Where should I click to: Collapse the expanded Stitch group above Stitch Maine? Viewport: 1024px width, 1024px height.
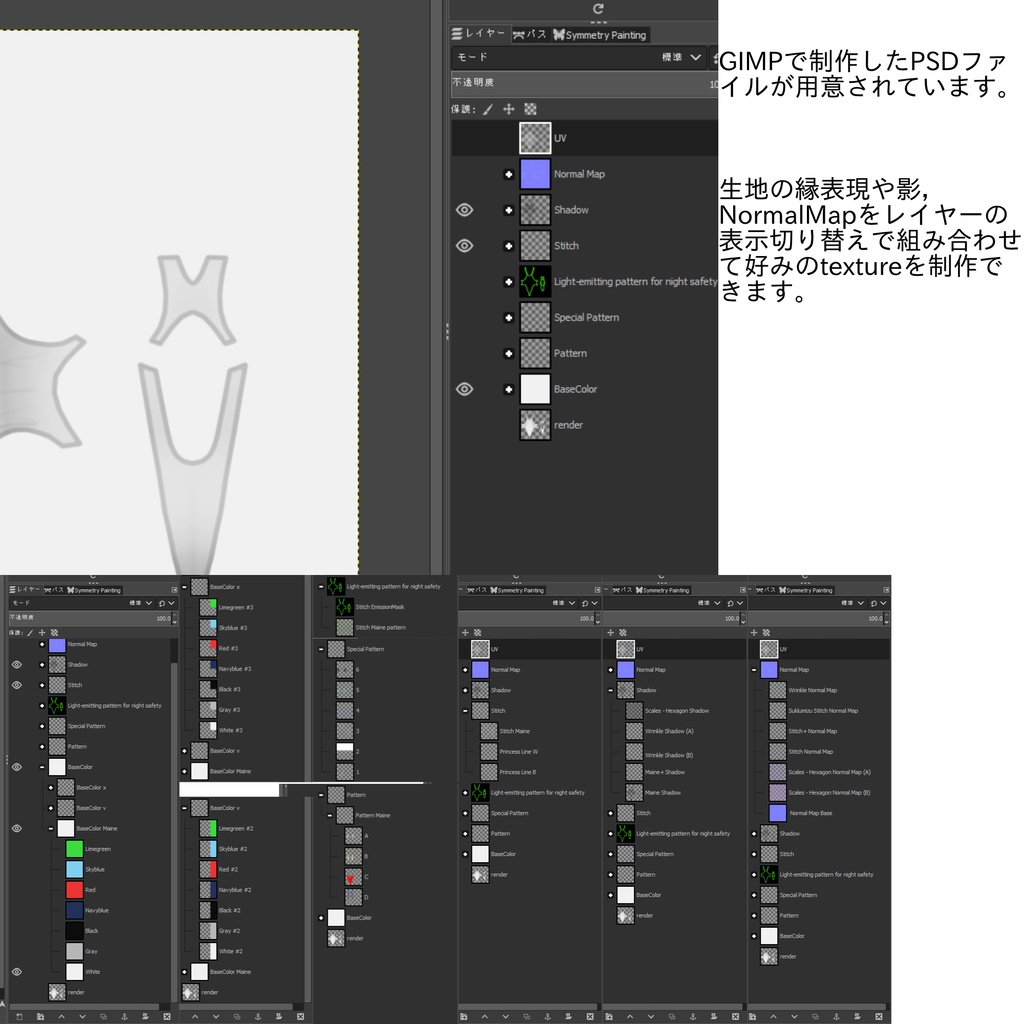click(x=465, y=711)
